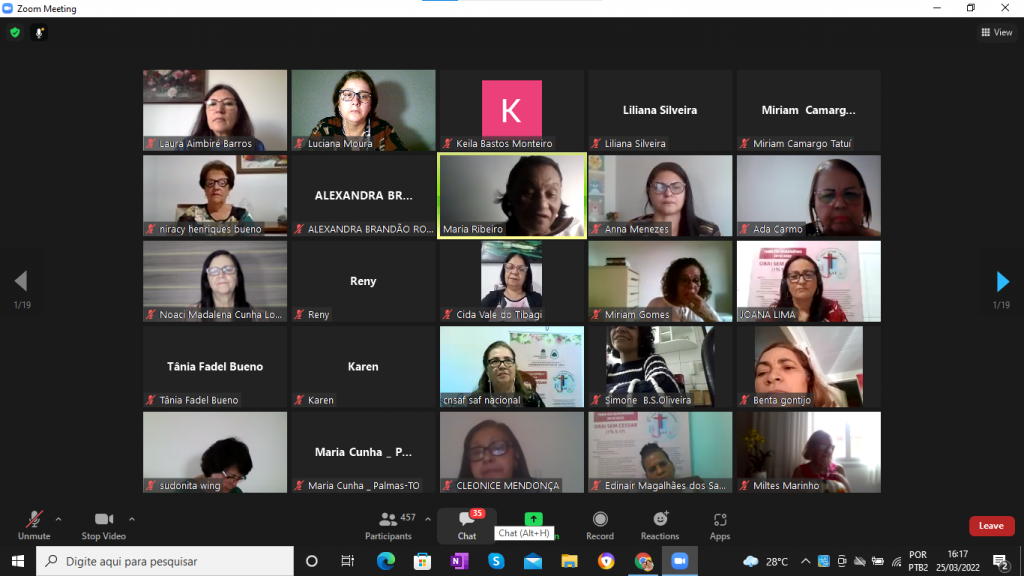Go to next page of participants

coord(1003,282)
